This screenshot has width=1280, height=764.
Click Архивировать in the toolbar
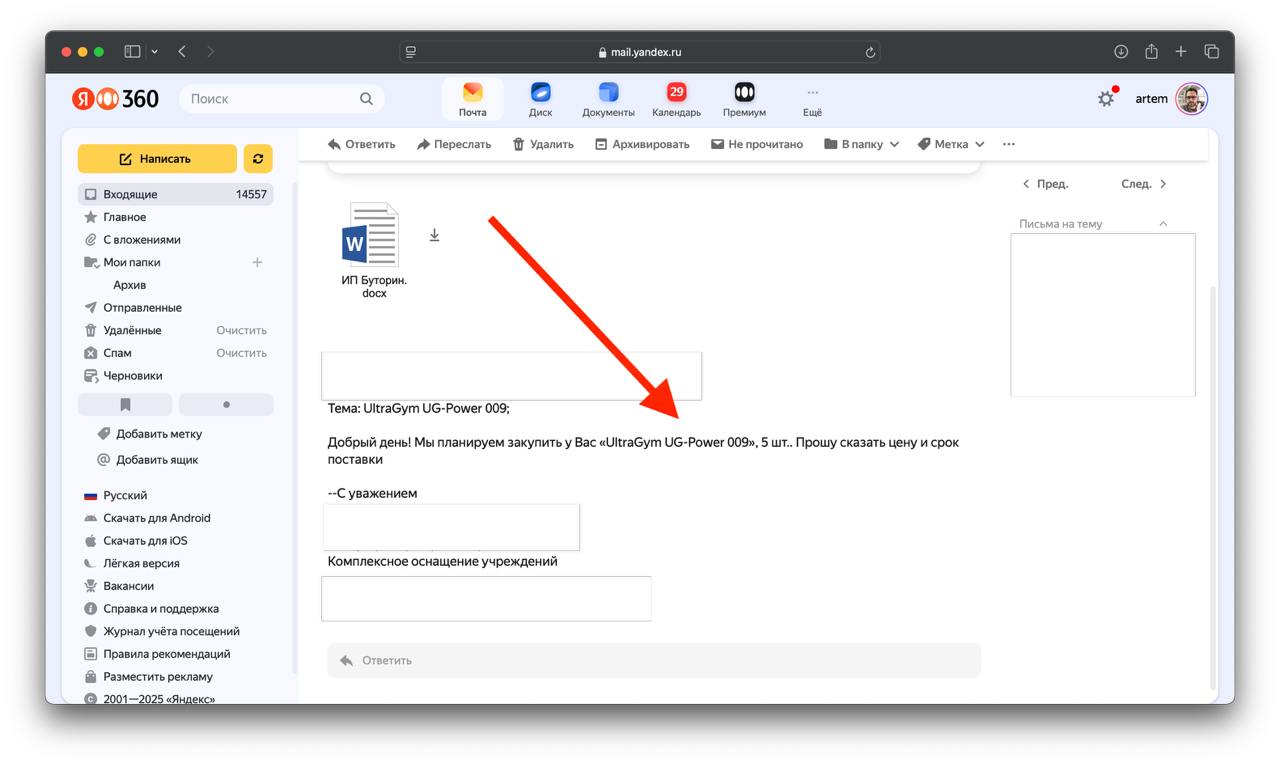pos(642,144)
